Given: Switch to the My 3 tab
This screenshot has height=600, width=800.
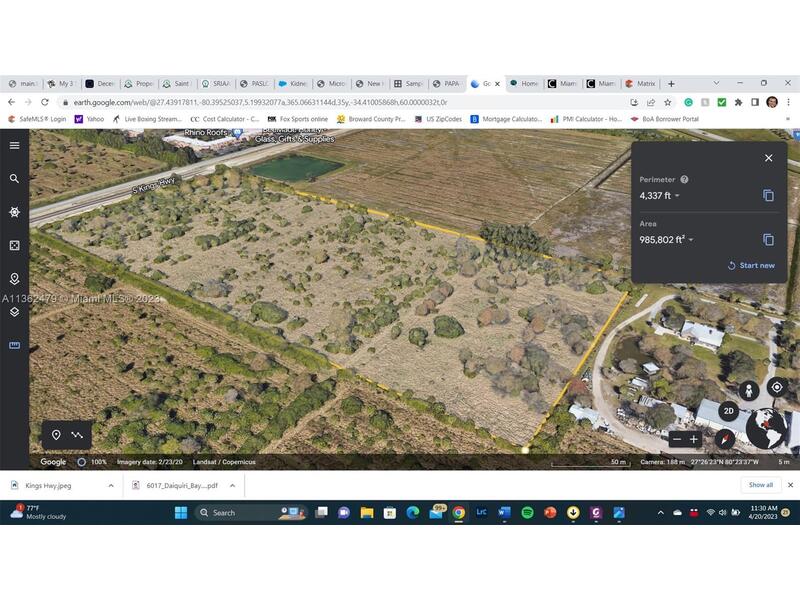Looking at the screenshot, I should click(62, 84).
